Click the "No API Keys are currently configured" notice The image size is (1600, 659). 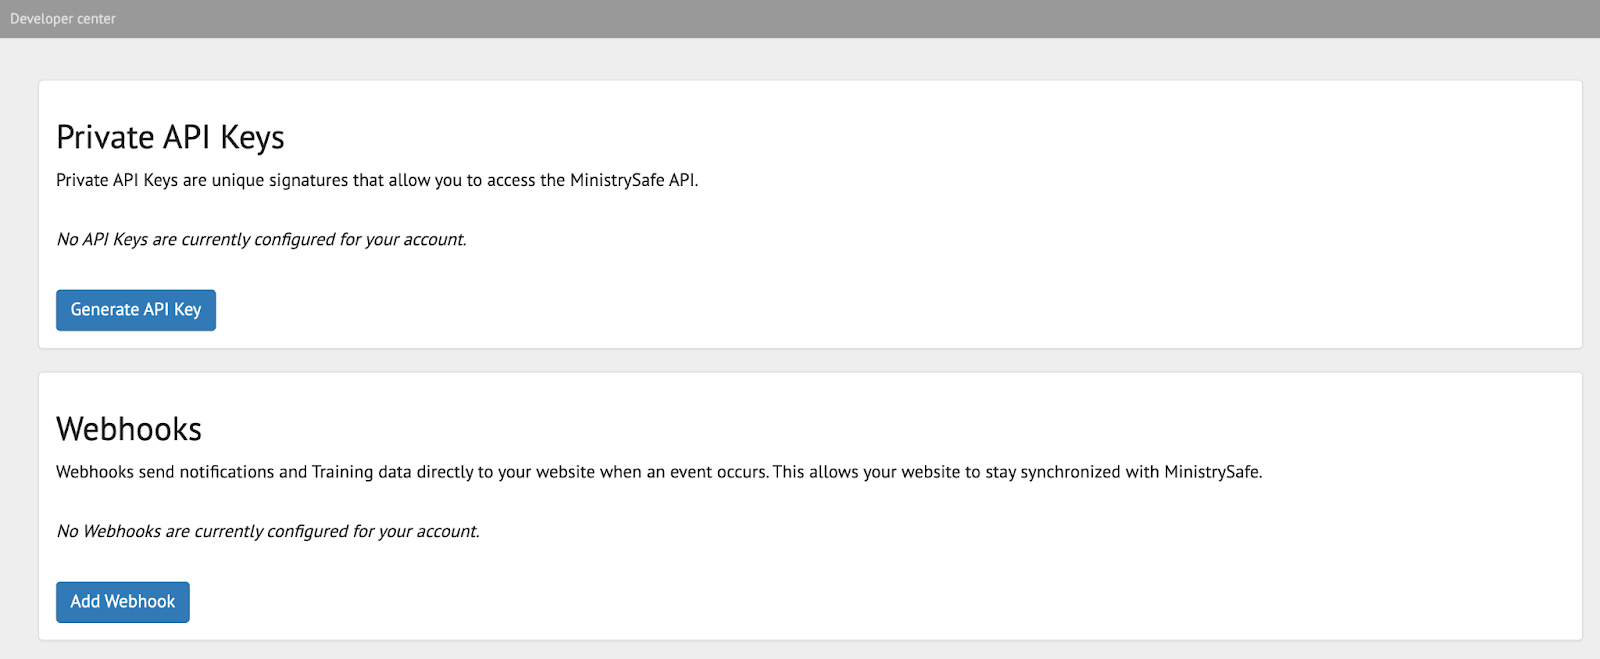261,240
